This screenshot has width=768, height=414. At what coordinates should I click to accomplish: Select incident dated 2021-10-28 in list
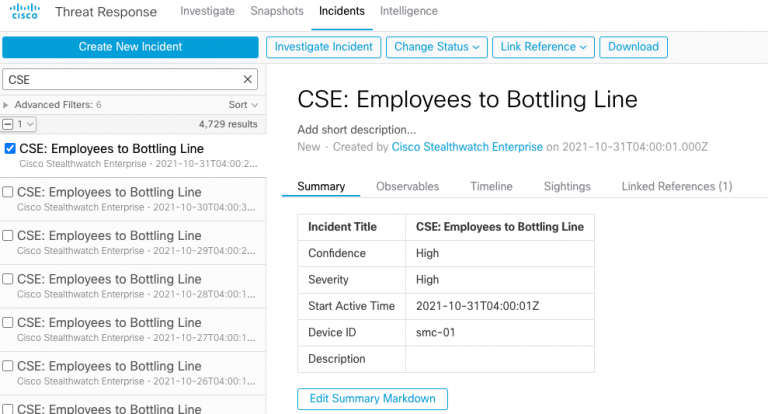pyautogui.click(x=133, y=286)
